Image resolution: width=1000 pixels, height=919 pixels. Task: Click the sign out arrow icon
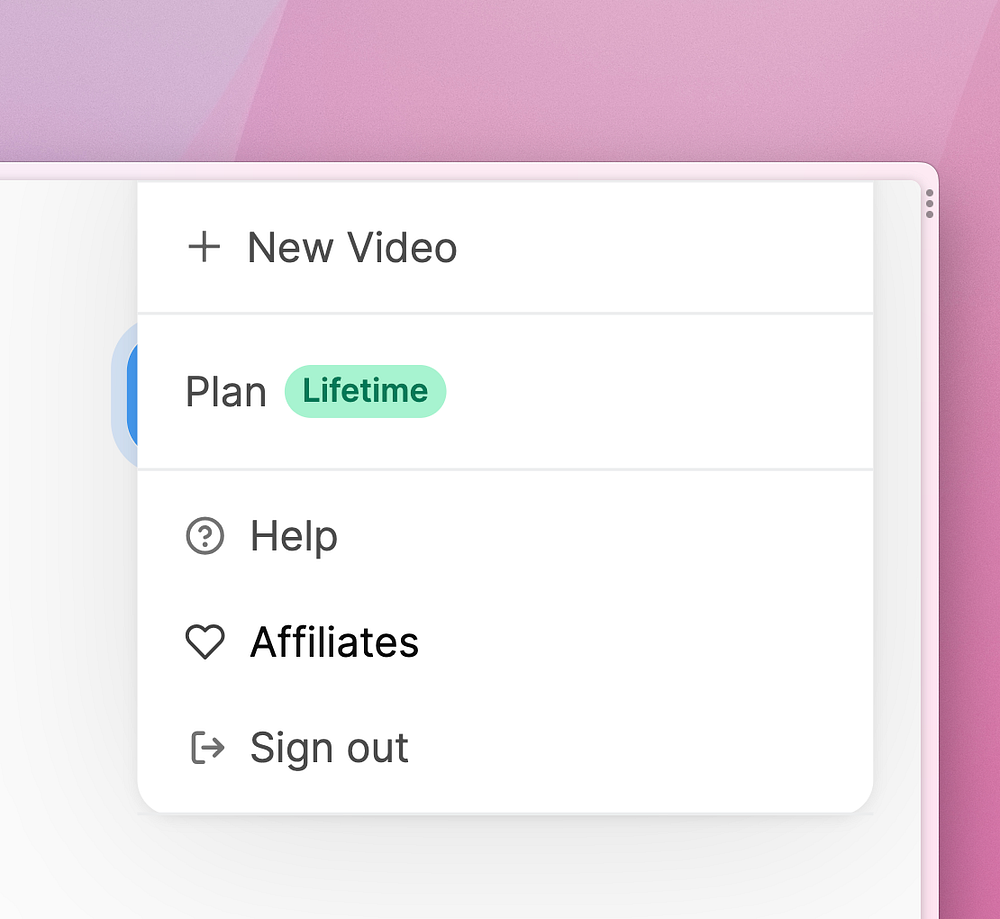click(x=207, y=747)
